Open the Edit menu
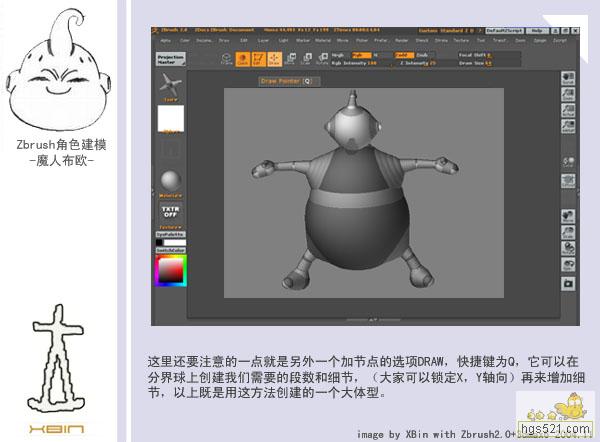This screenshot has width=600, height=442. coord(244,40)
